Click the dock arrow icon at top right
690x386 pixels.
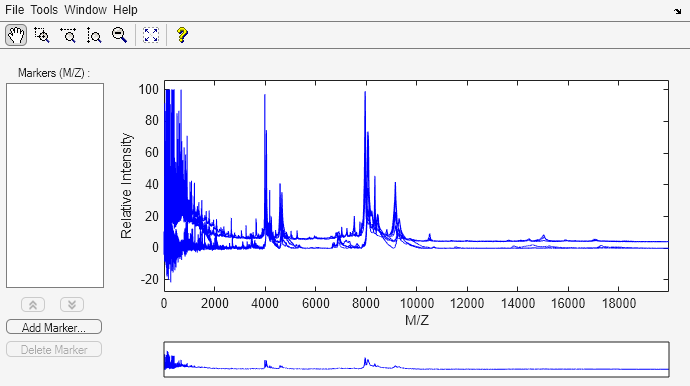coord(677,11)
